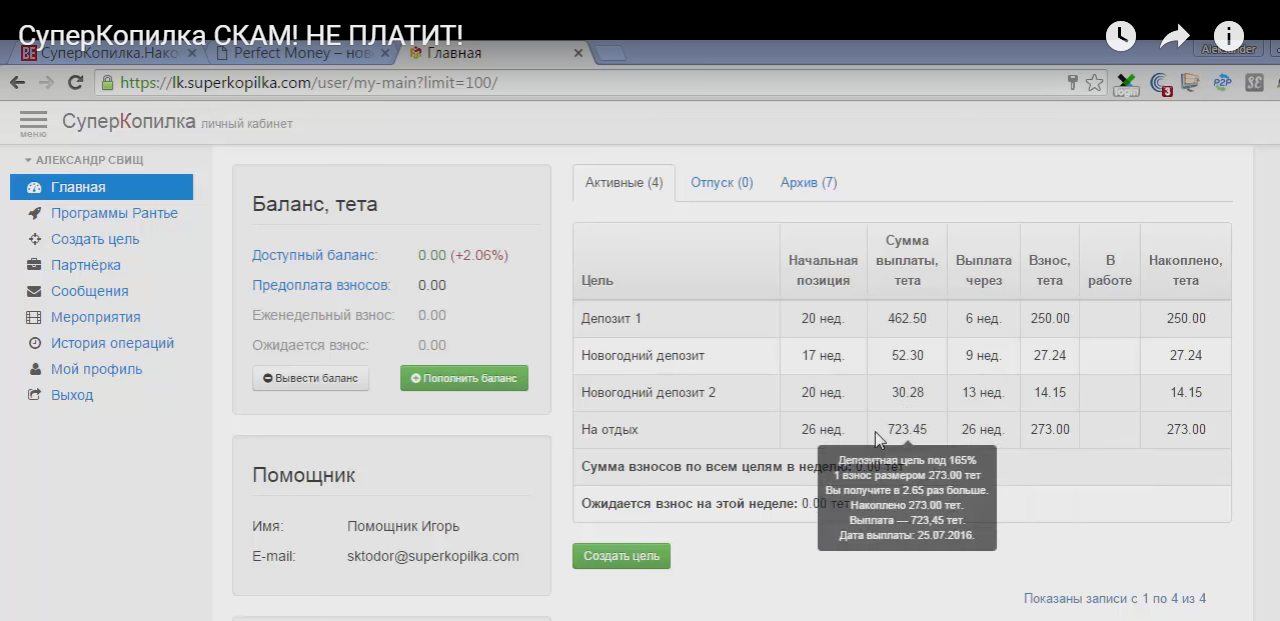Reload the page with the refresh icon
The image size is (1280, 621).
[75, 83]
